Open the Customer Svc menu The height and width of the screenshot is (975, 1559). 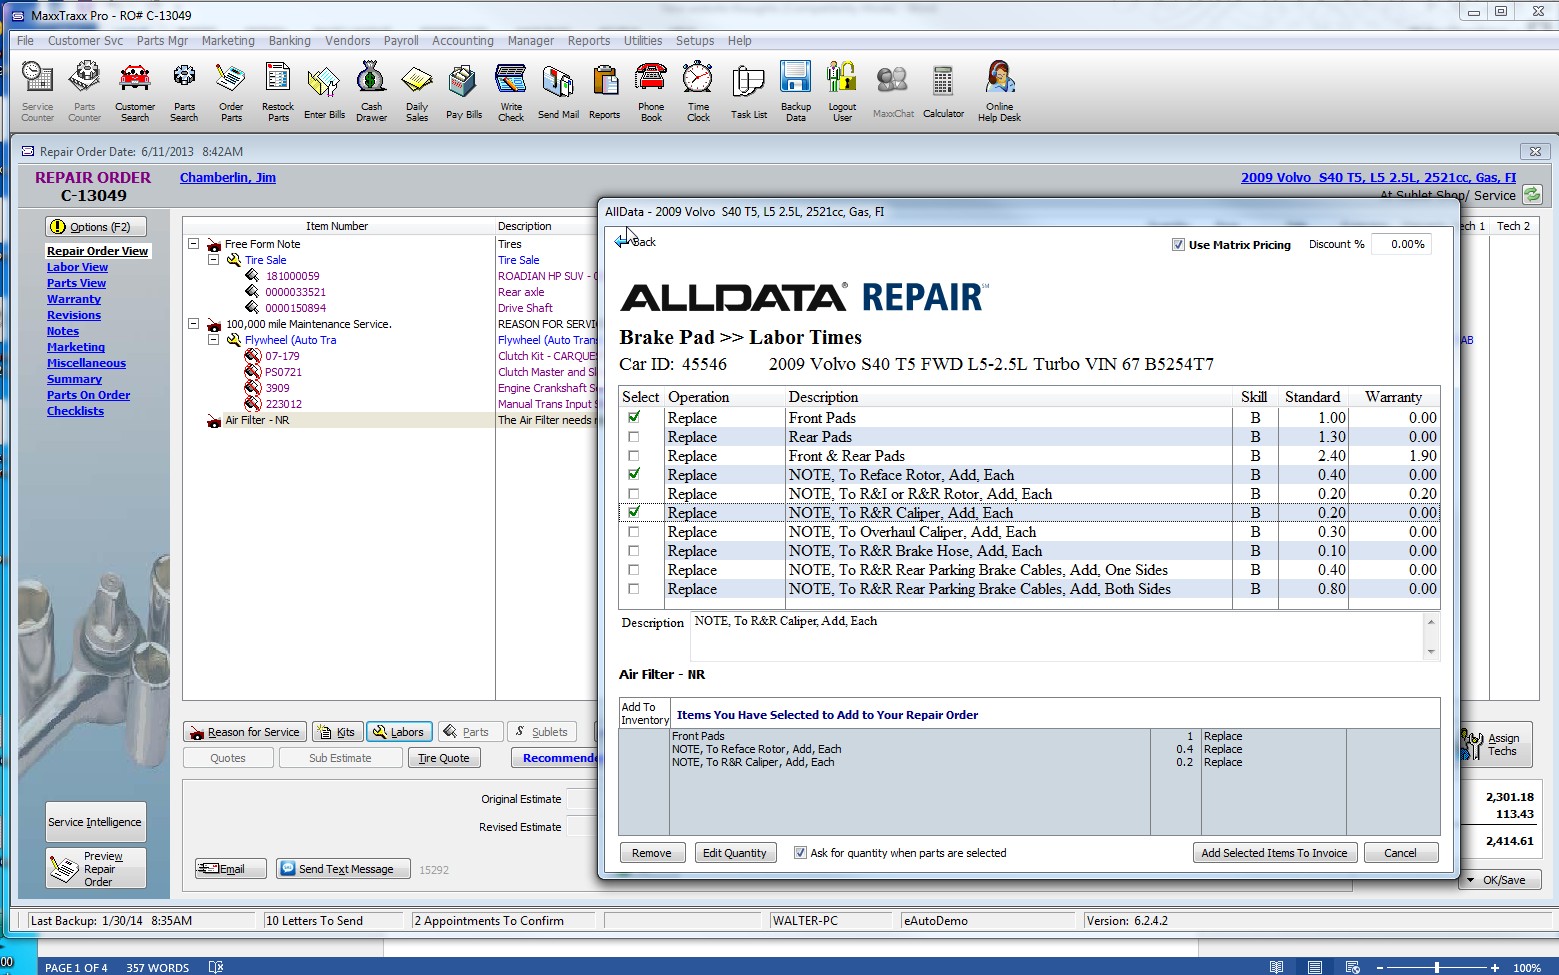click(x=85, y=41)
